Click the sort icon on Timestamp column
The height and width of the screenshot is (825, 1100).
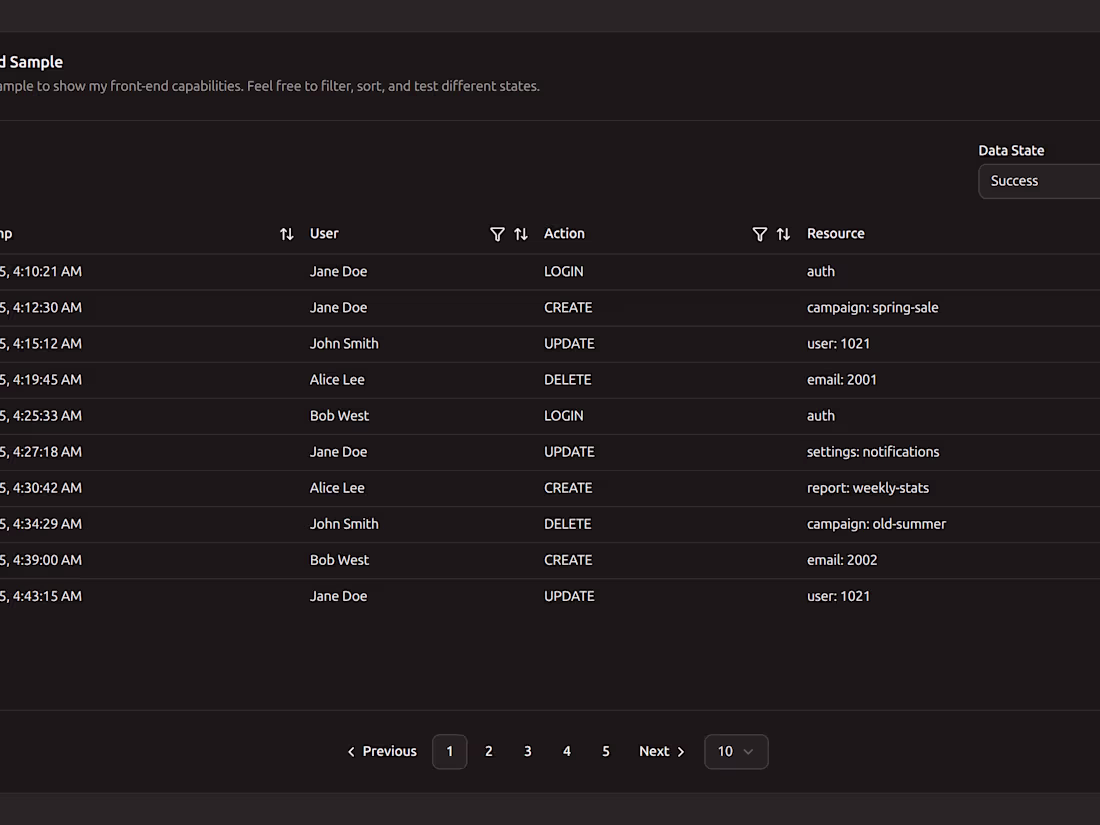click(287, 233)
